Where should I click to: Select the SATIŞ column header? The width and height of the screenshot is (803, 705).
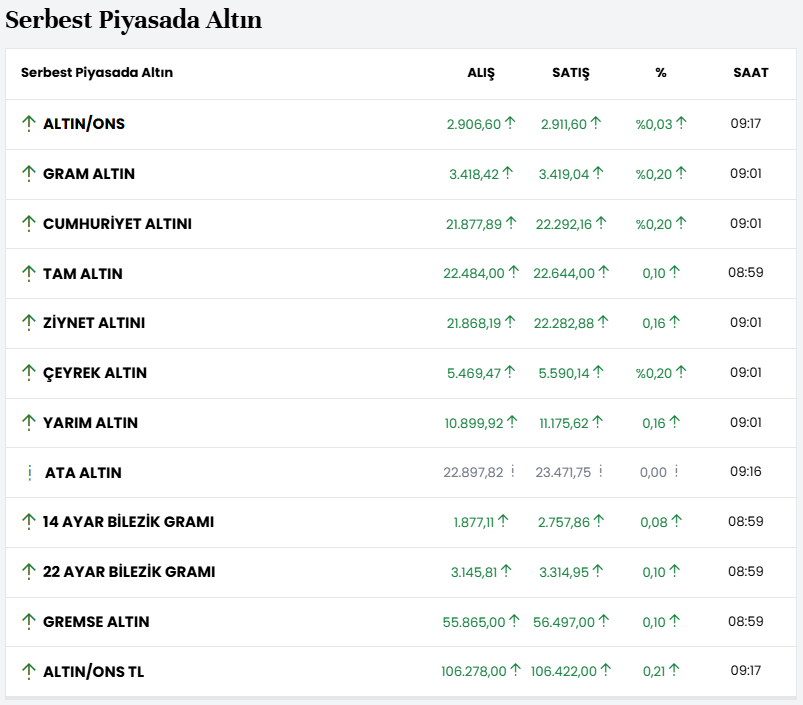571,73
